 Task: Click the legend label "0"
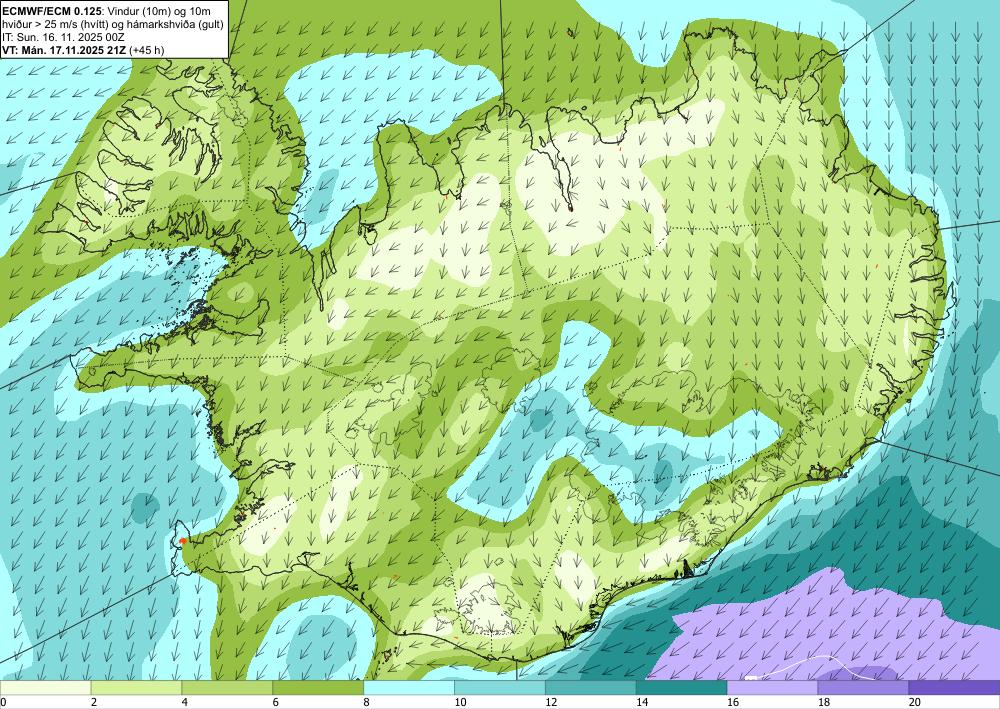click(x=3, y=703)
